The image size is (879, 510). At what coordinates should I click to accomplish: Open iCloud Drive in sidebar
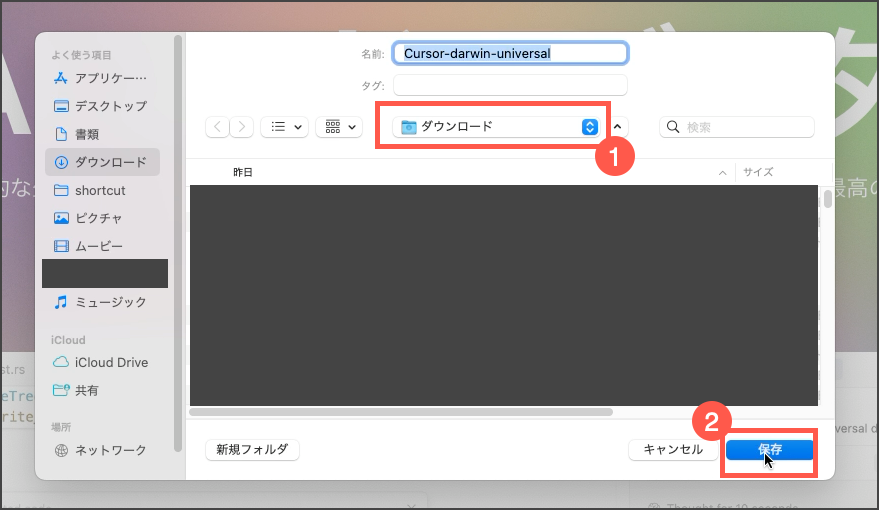click(x=101, y=363)
